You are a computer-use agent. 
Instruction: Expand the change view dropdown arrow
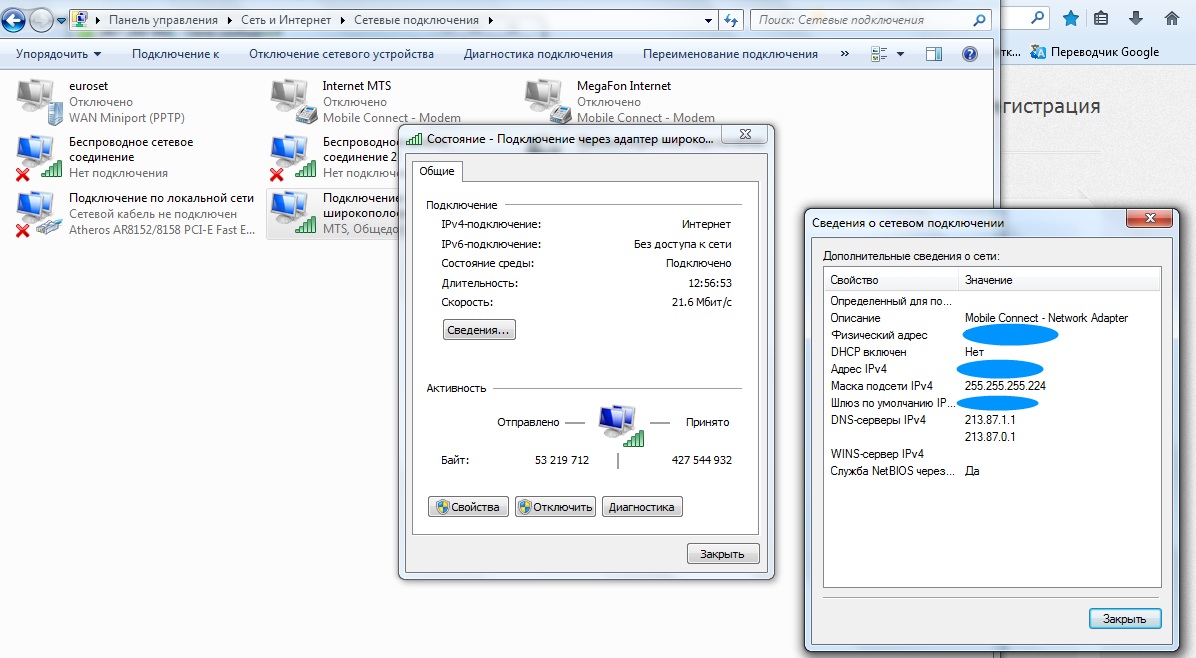(900, 54)
